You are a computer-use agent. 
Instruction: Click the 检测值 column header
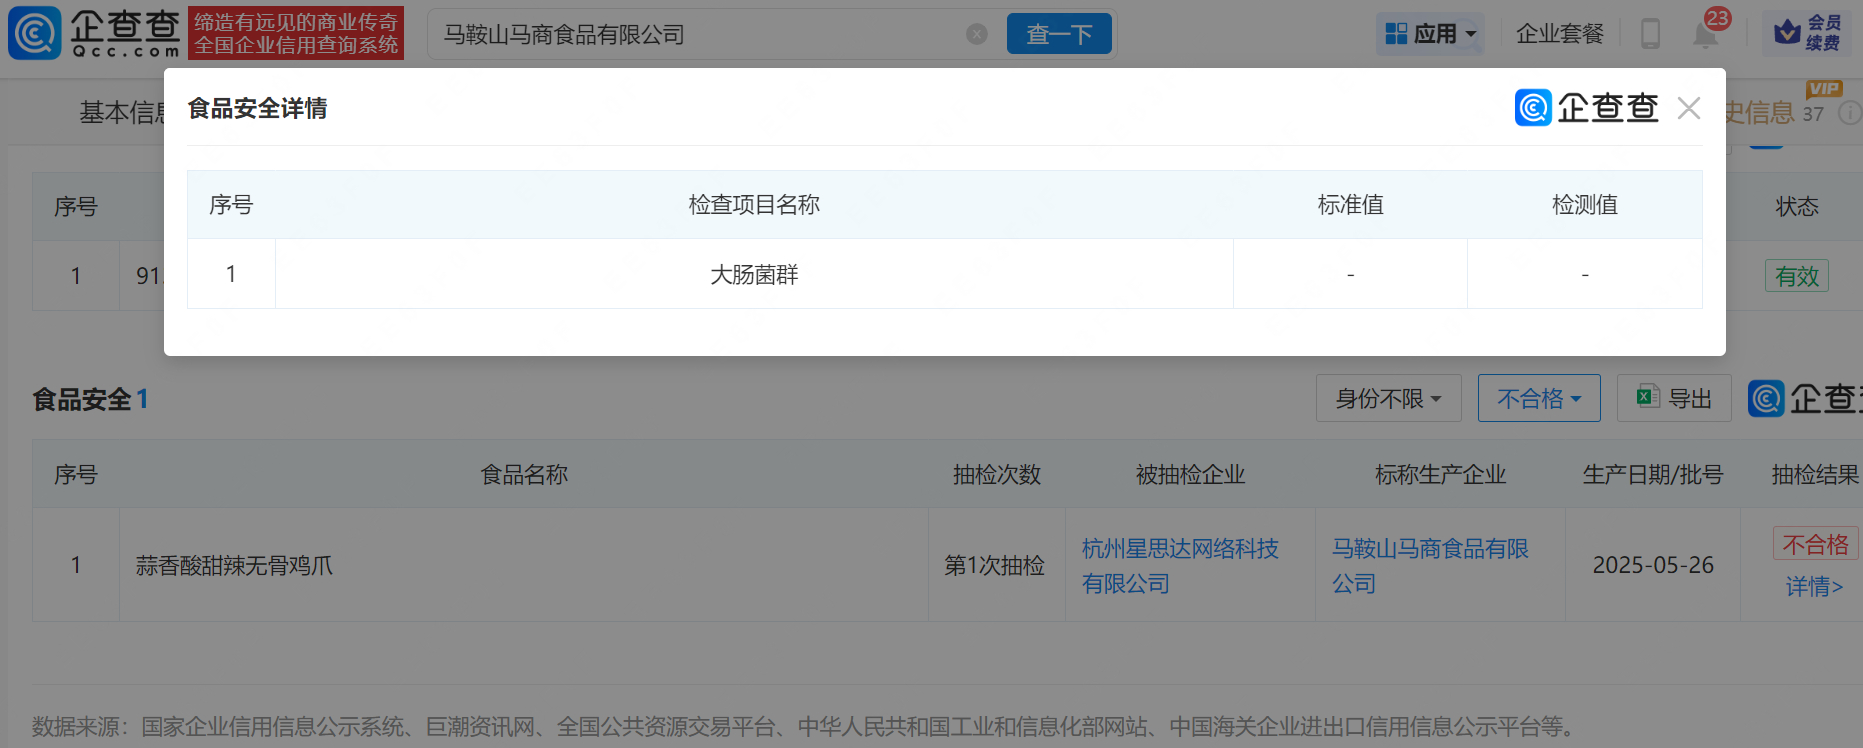pos(1584,205)
